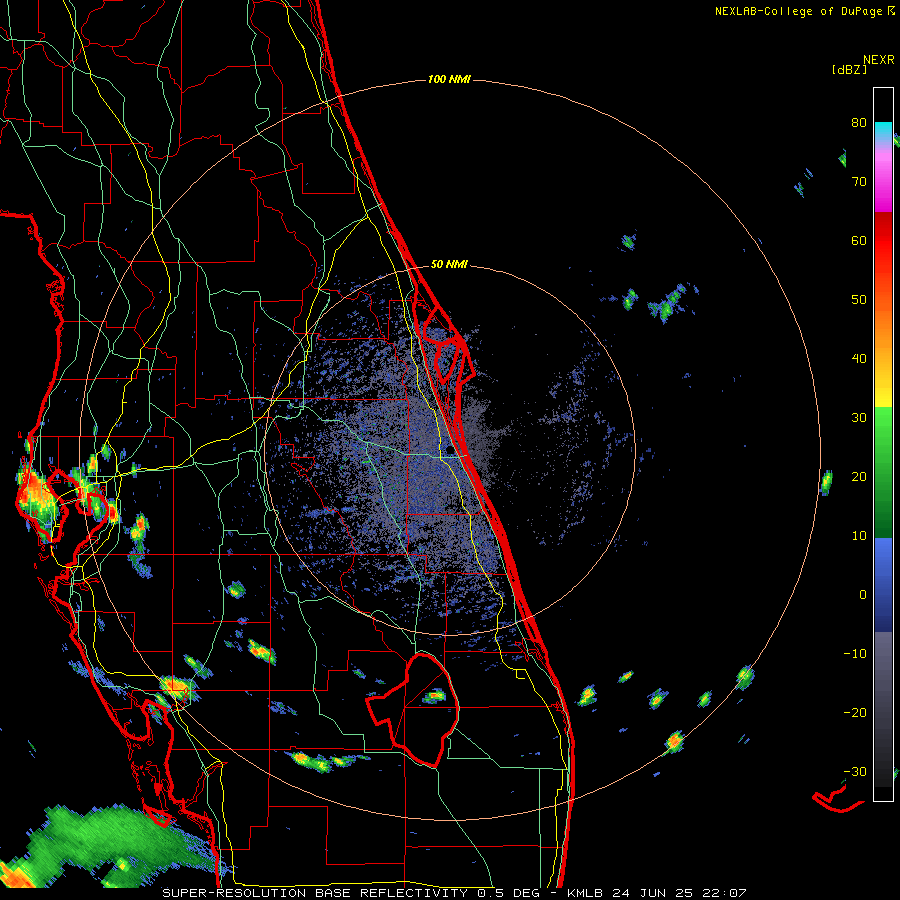Click the 0 value on dBZ scale

[863, 595]
